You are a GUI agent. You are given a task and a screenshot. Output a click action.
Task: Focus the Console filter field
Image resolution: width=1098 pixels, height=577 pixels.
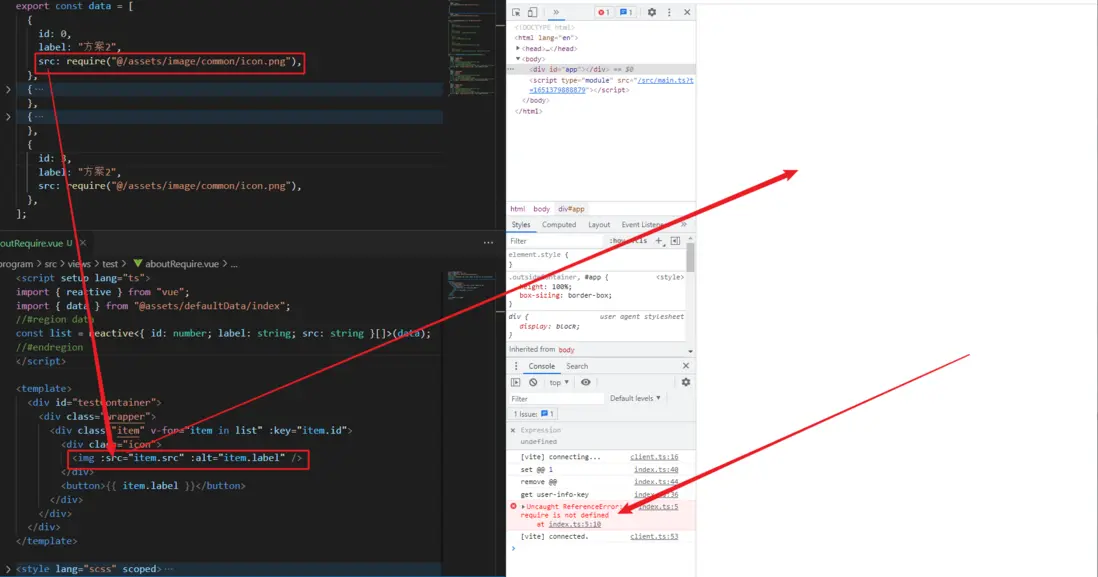click(x=556, y=398)
